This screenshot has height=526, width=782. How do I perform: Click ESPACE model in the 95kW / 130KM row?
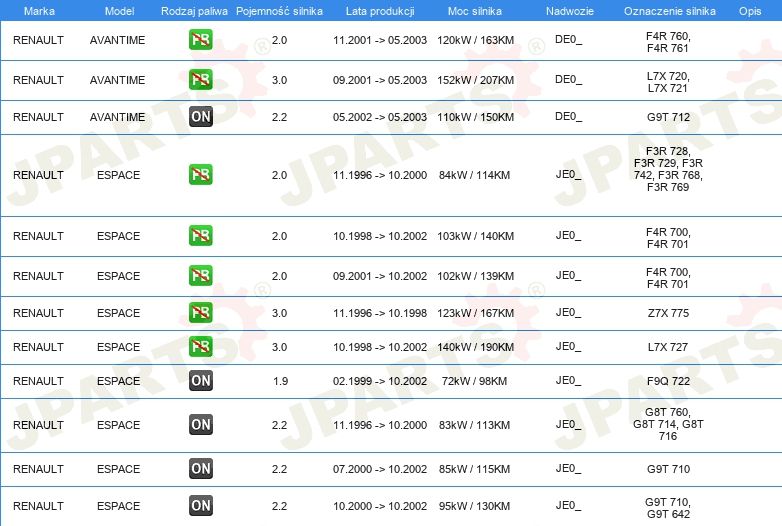pos(119,506)
